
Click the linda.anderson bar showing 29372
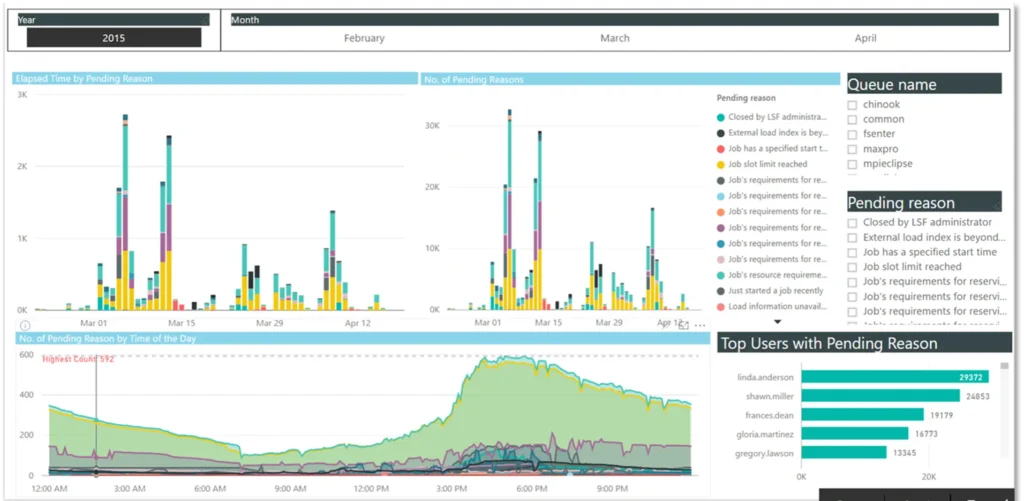point(895,377)
